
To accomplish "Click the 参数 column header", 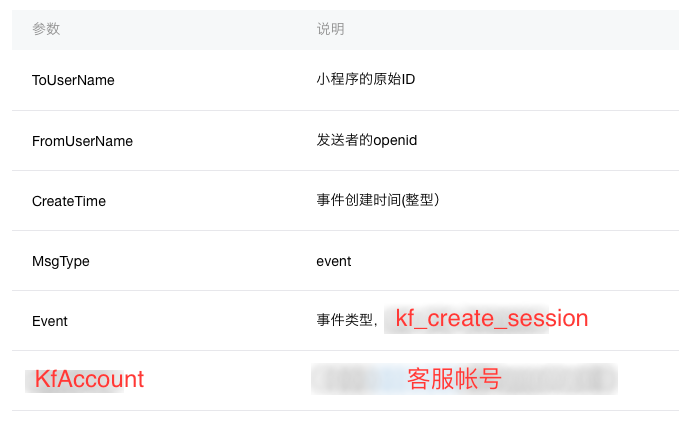I will [46, 29].
